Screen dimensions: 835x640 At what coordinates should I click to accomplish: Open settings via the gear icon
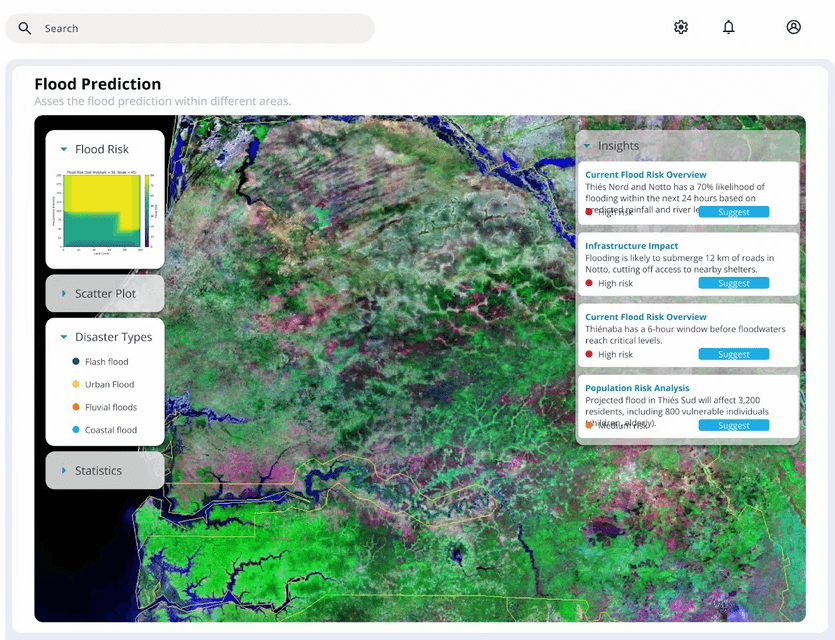coord(681,27)
